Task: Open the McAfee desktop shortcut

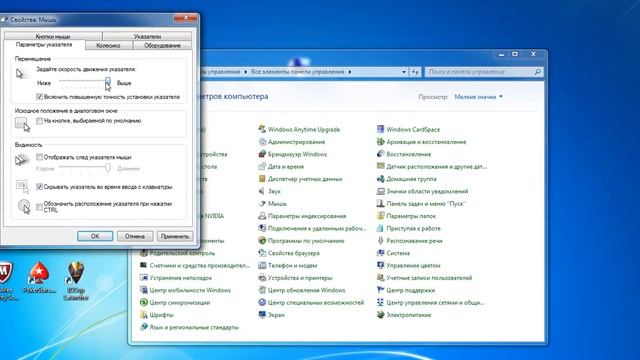Action: (7, 281)
